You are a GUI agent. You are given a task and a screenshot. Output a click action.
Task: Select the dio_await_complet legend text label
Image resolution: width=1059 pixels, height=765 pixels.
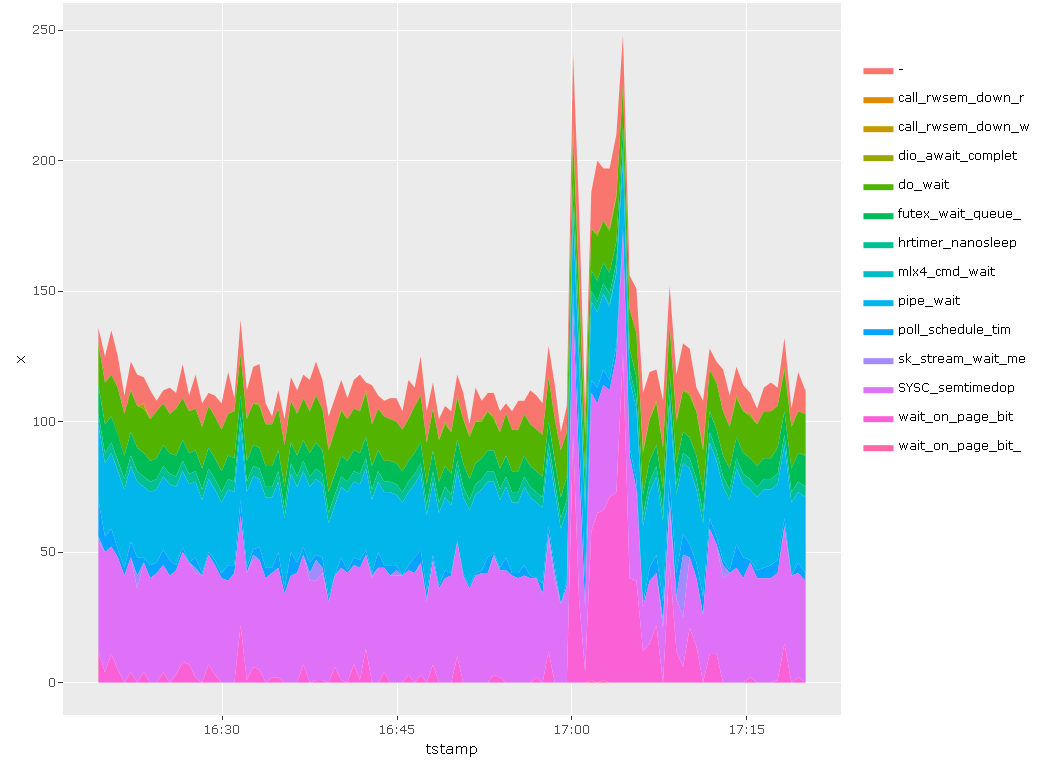957,156
